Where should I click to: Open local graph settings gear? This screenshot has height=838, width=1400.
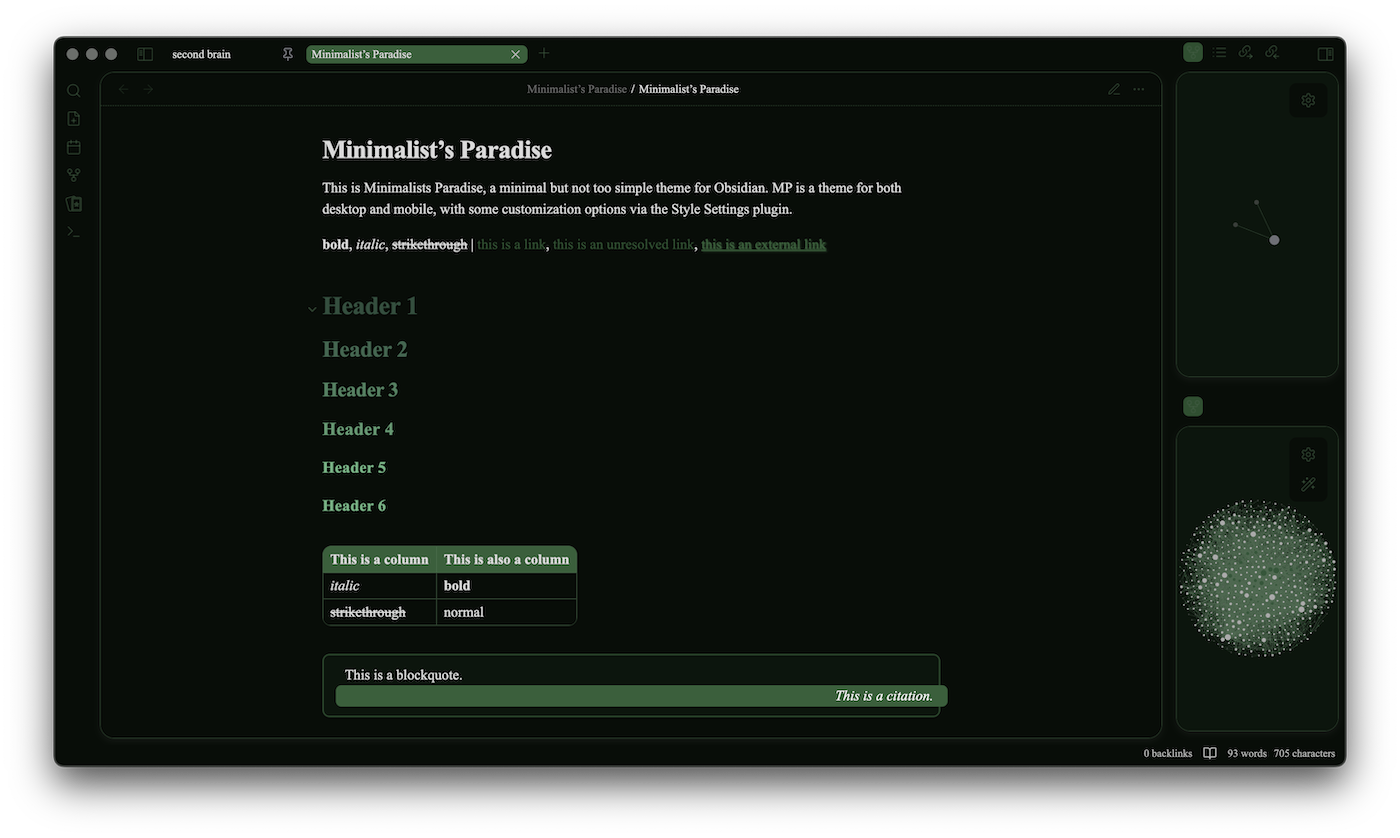pyautogui.click(x=1308, y=100)
